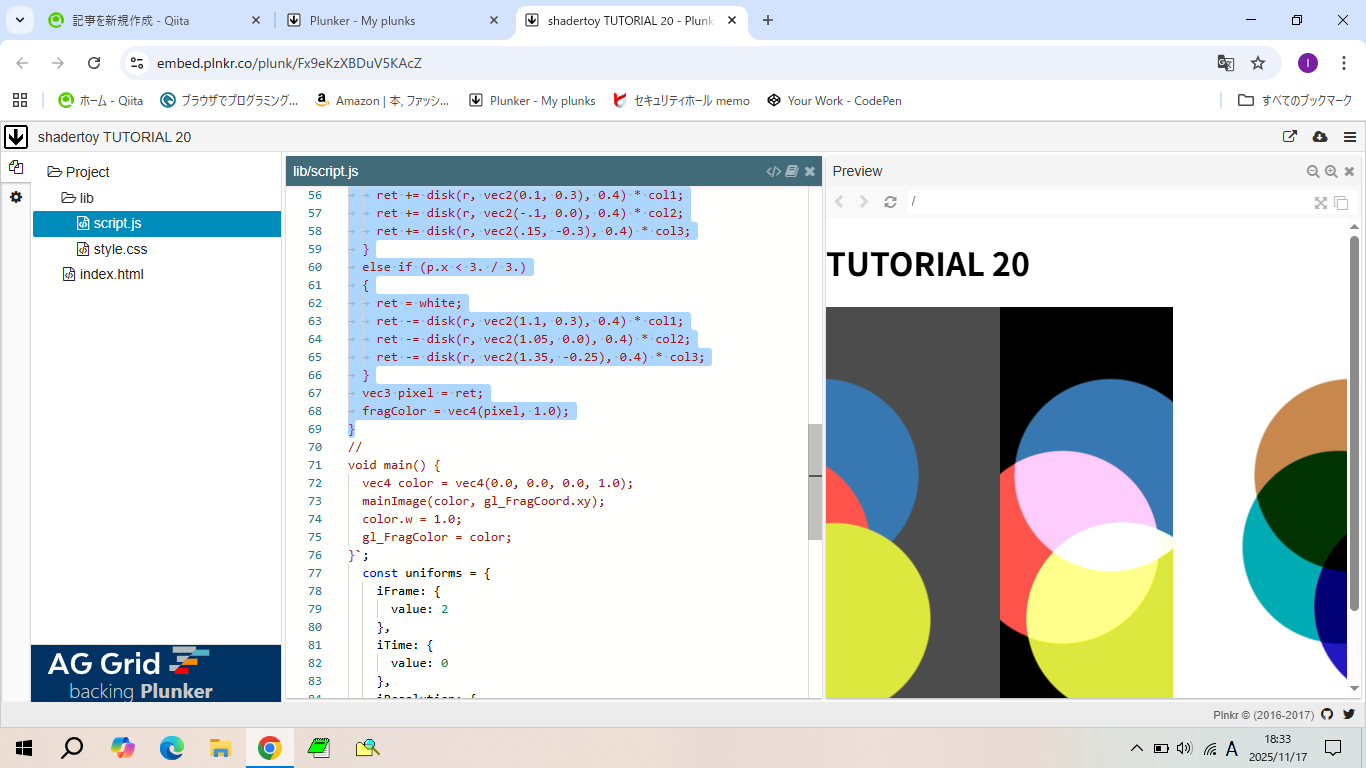Image resolution: width=1366 pixels, height=768 pixels.
Task: Open style.css file
Action: coord(112,249)
